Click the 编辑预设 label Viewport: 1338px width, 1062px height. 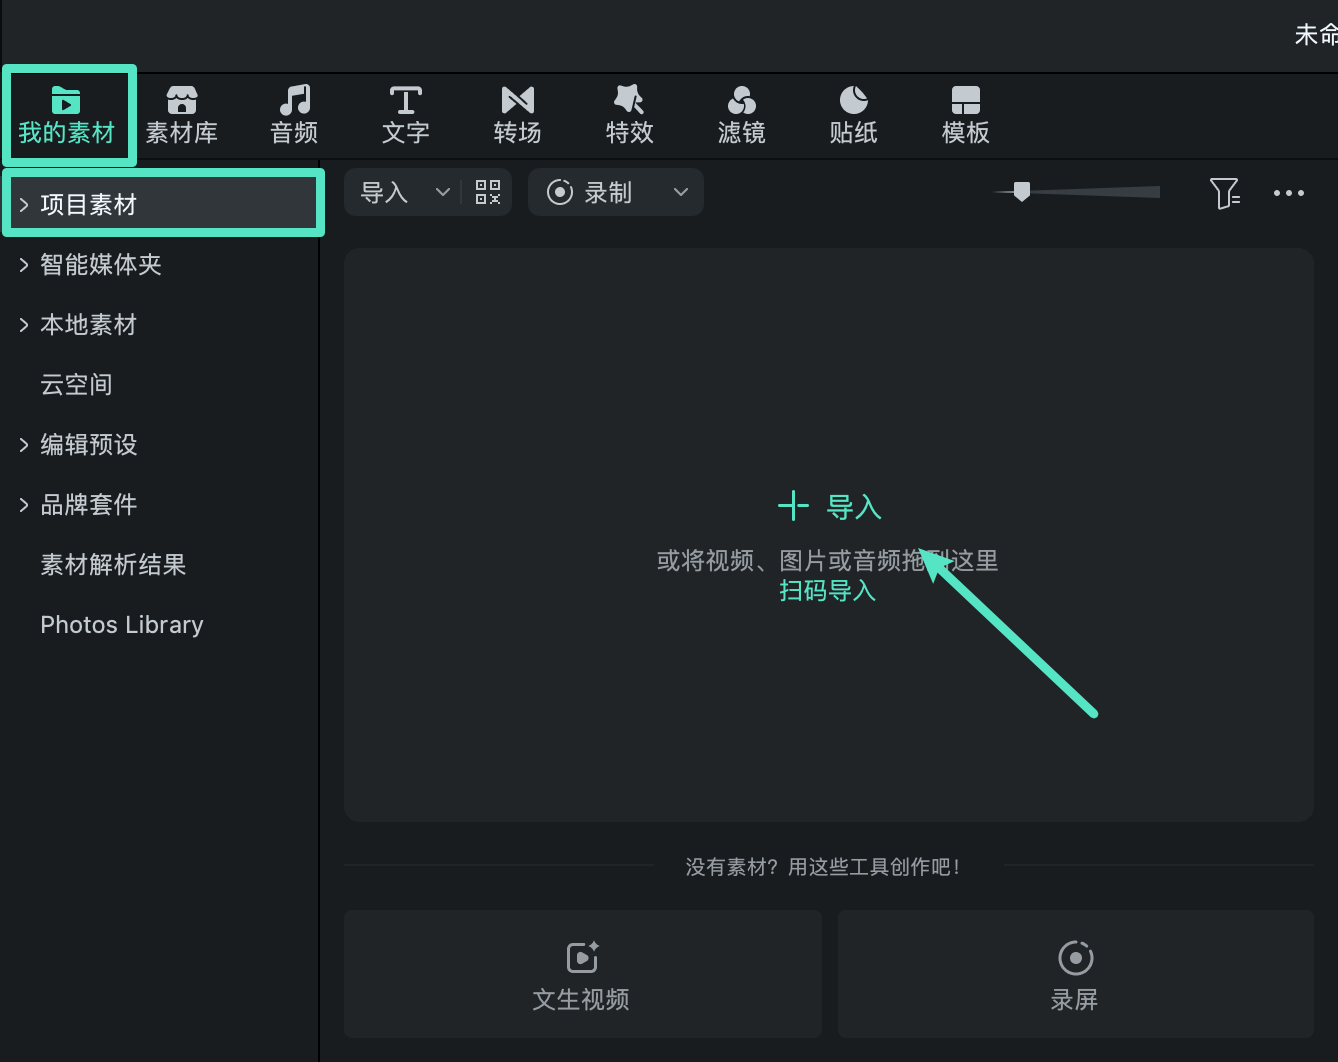point(88,445)
